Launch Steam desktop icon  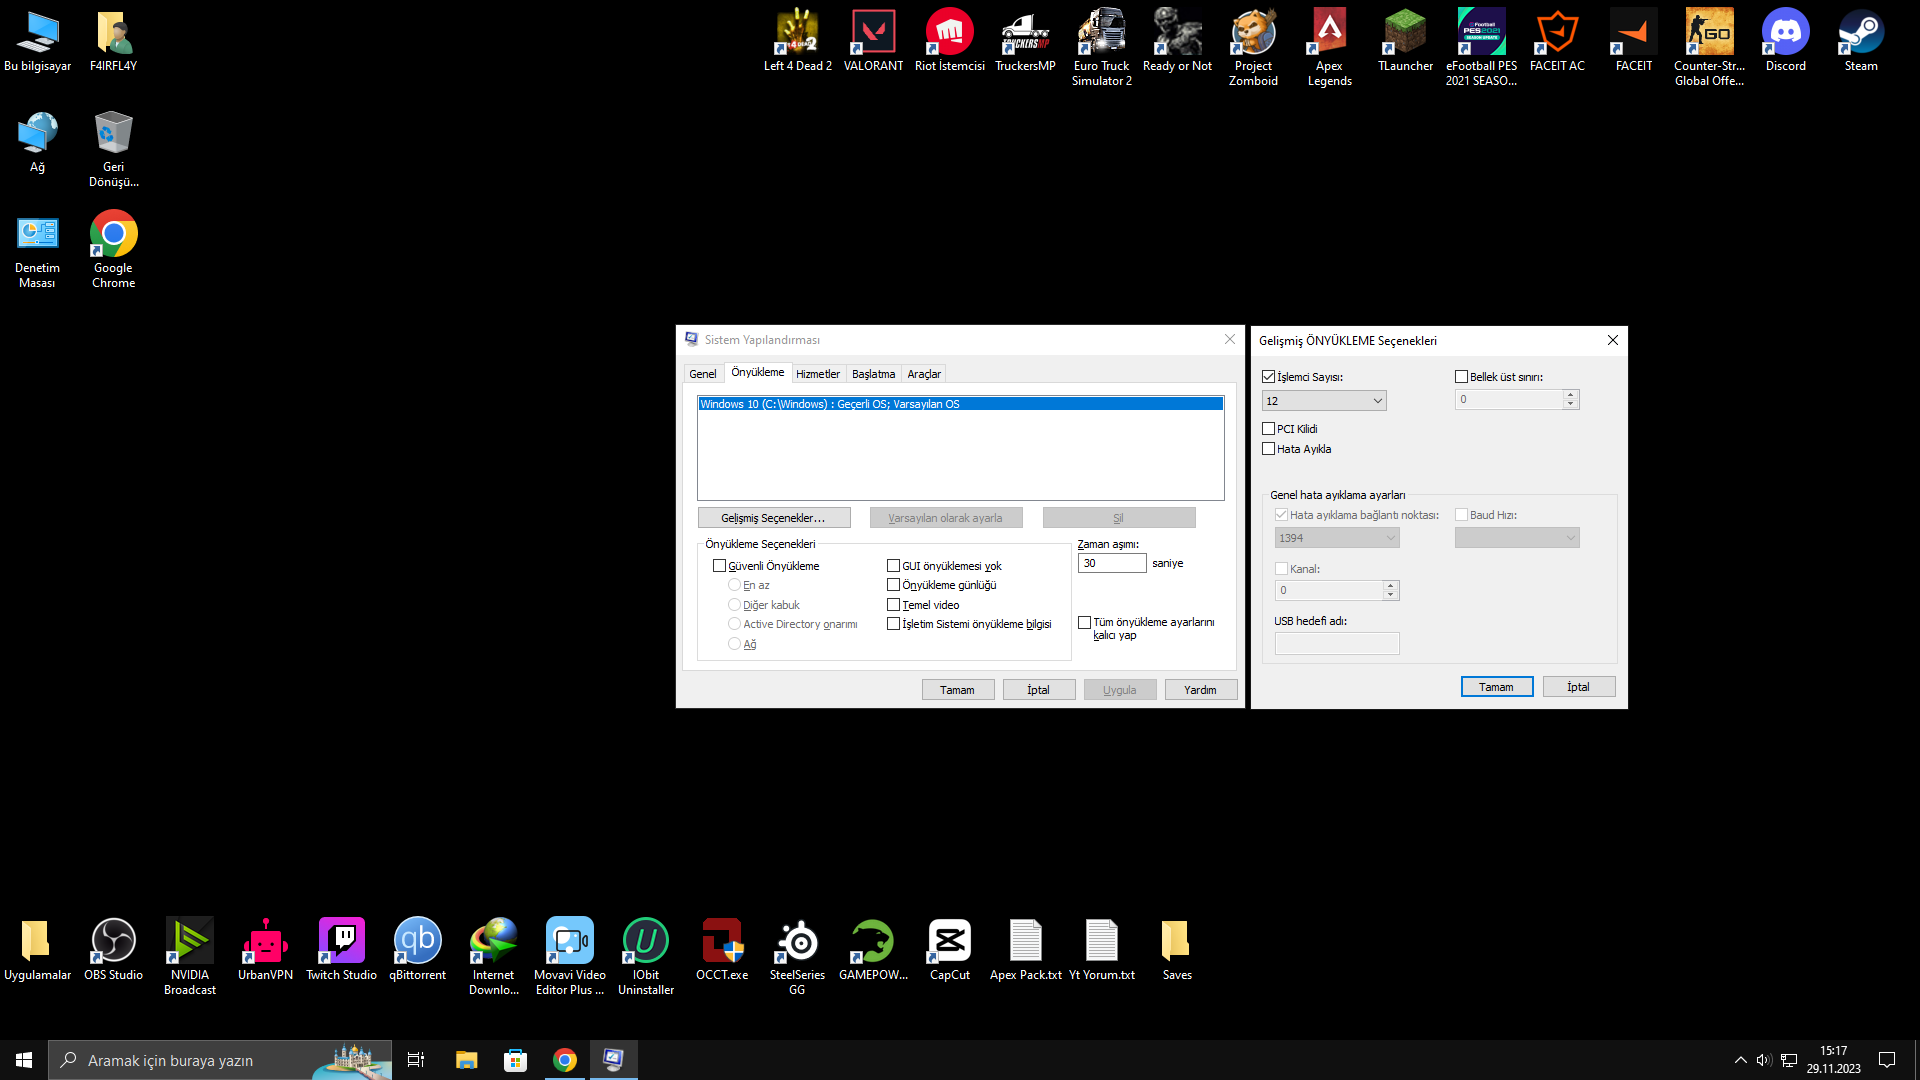pyautogui.click(x=1861, y=40)
